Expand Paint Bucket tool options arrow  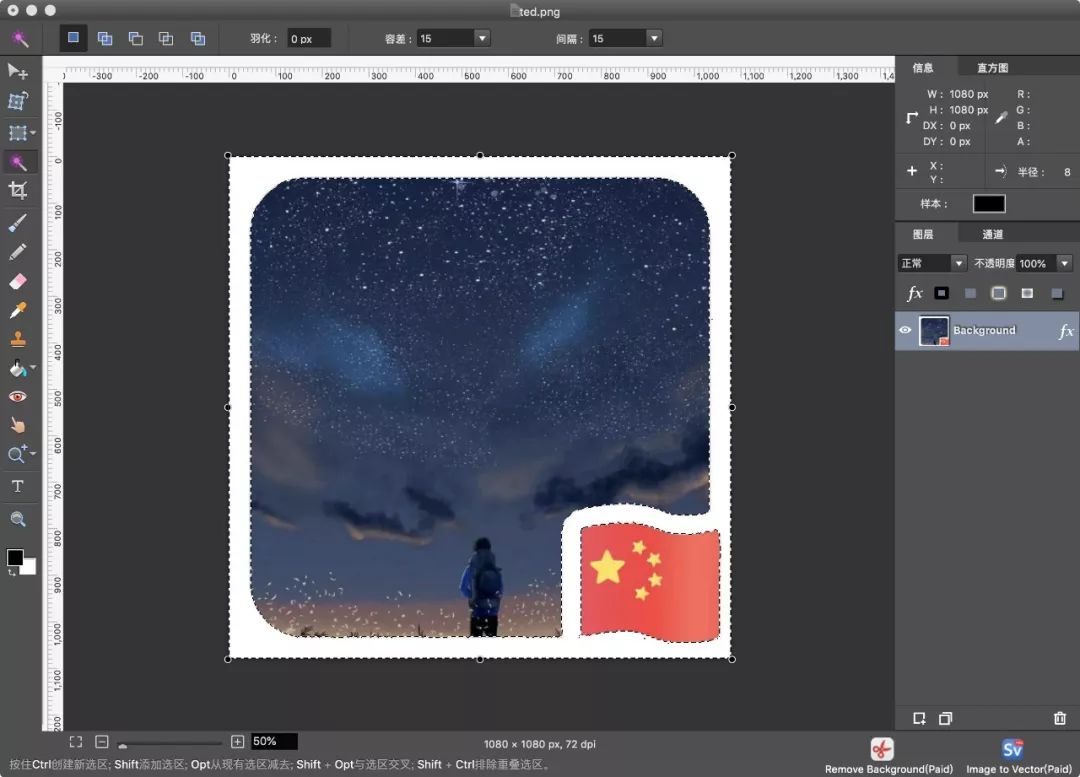(x=32, y=368)
